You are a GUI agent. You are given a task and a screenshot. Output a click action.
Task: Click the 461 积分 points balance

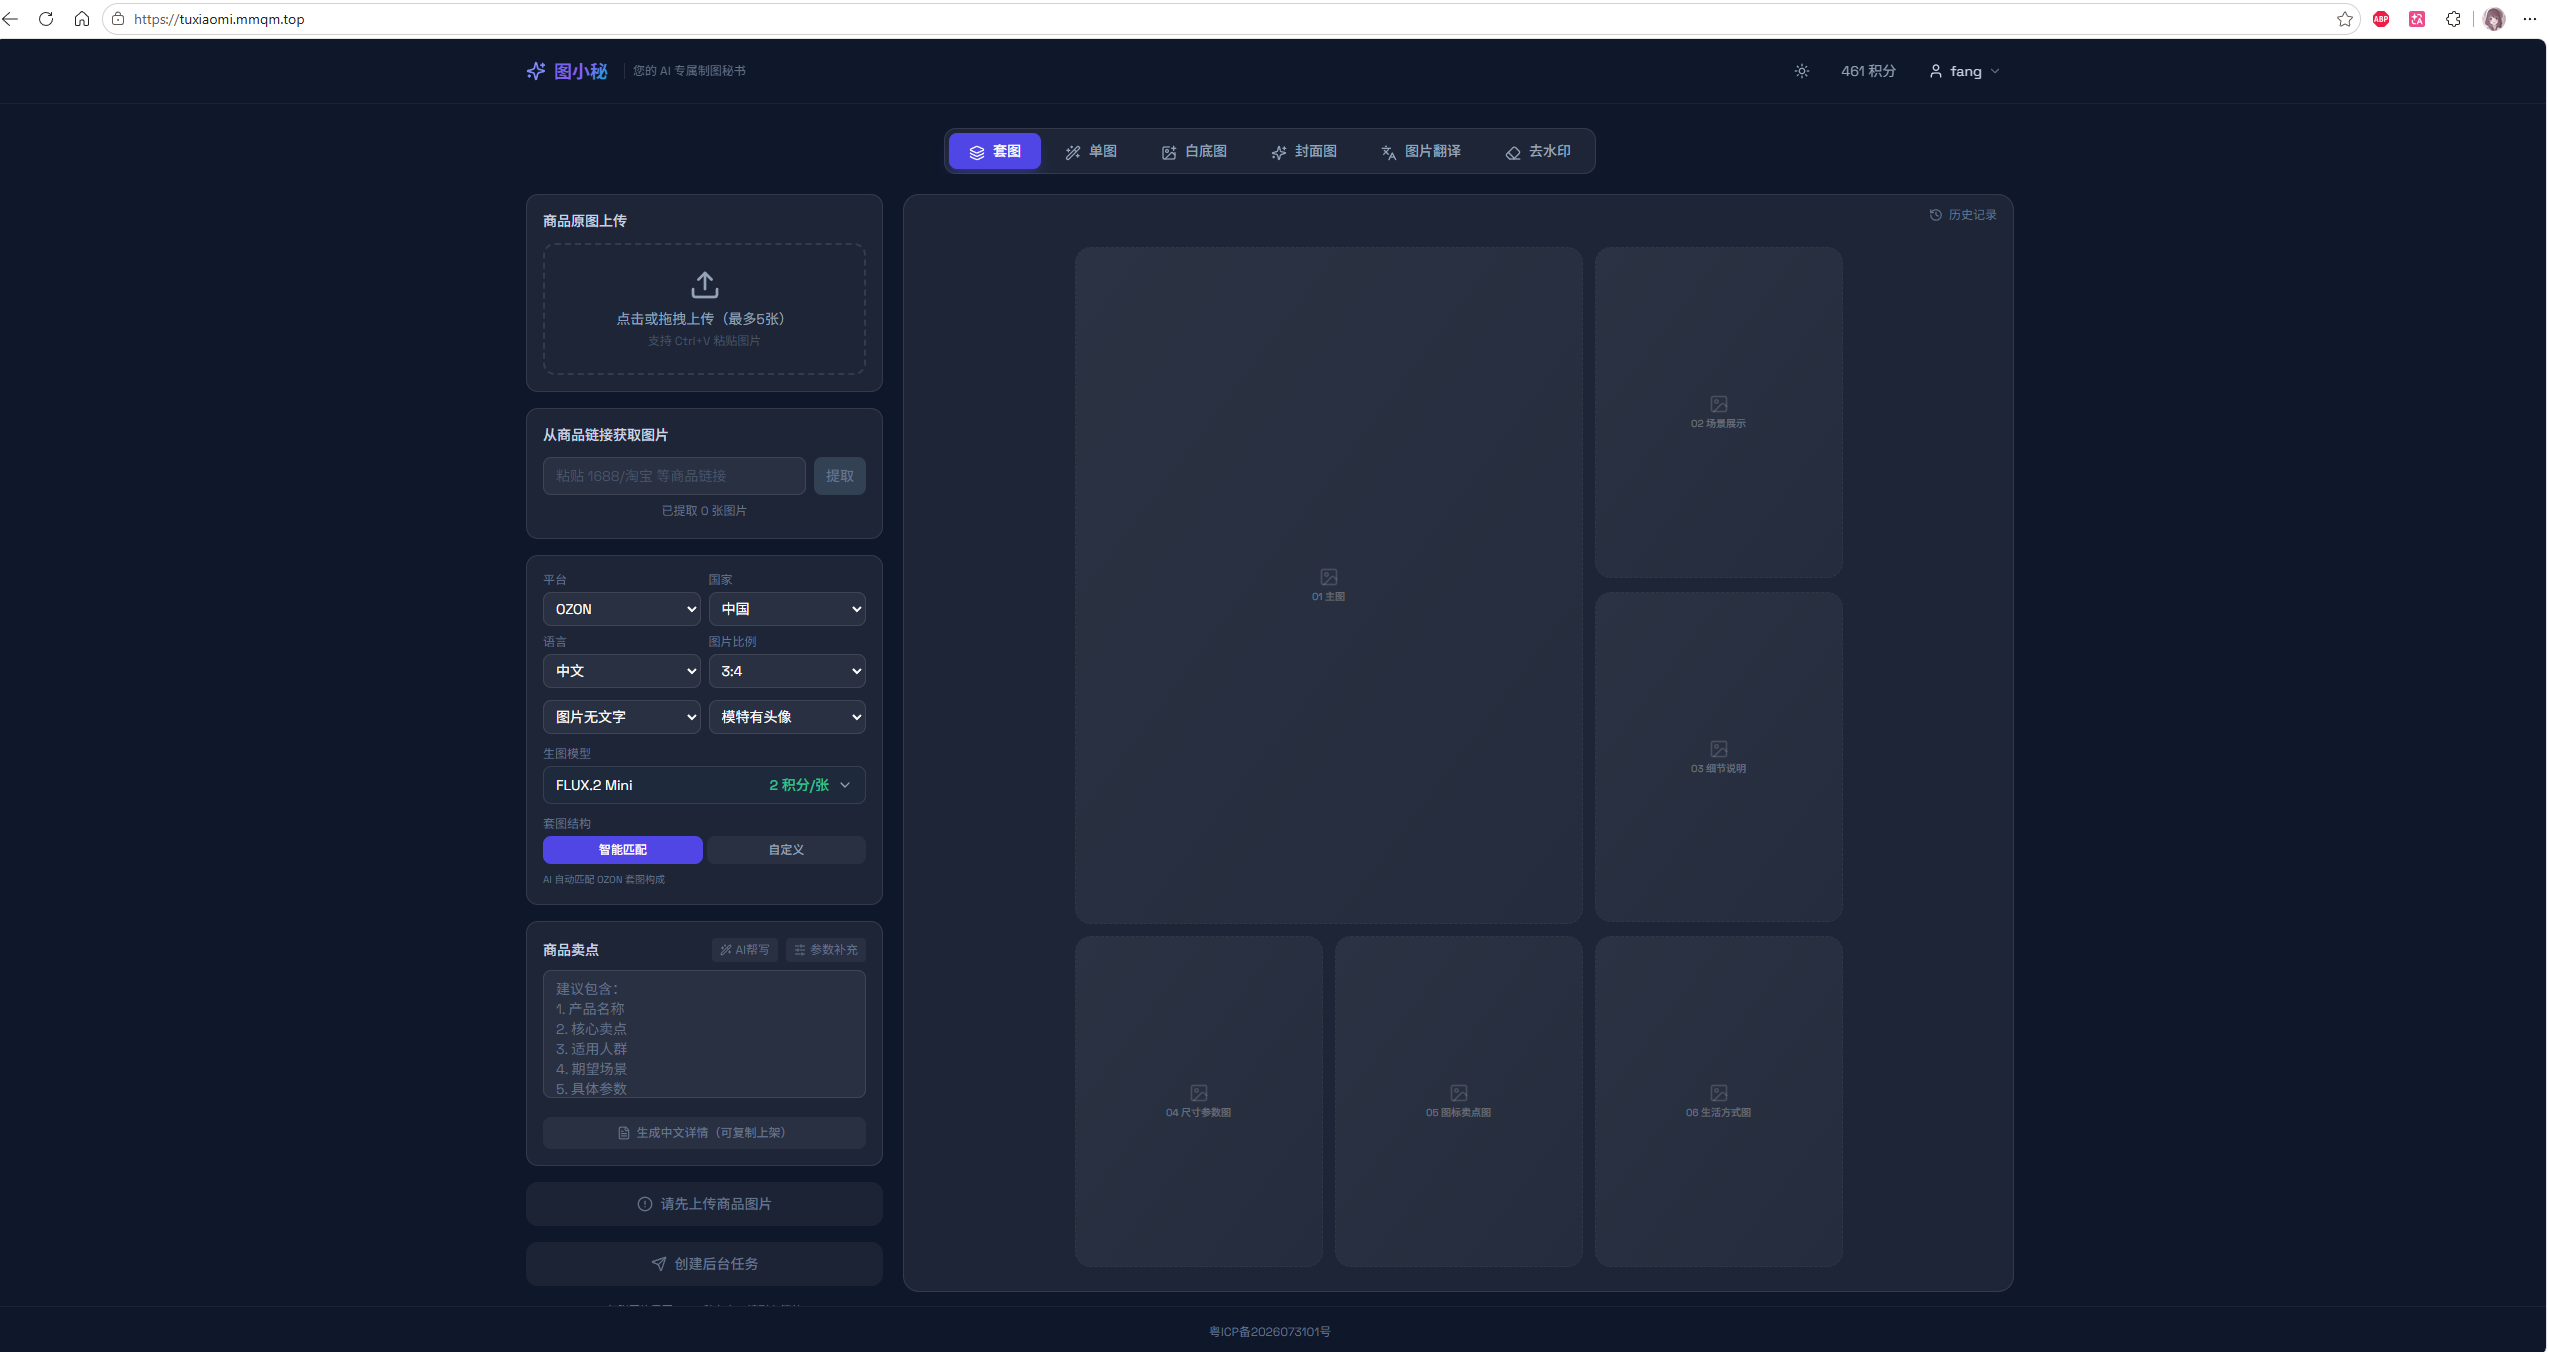[1868, 71]
